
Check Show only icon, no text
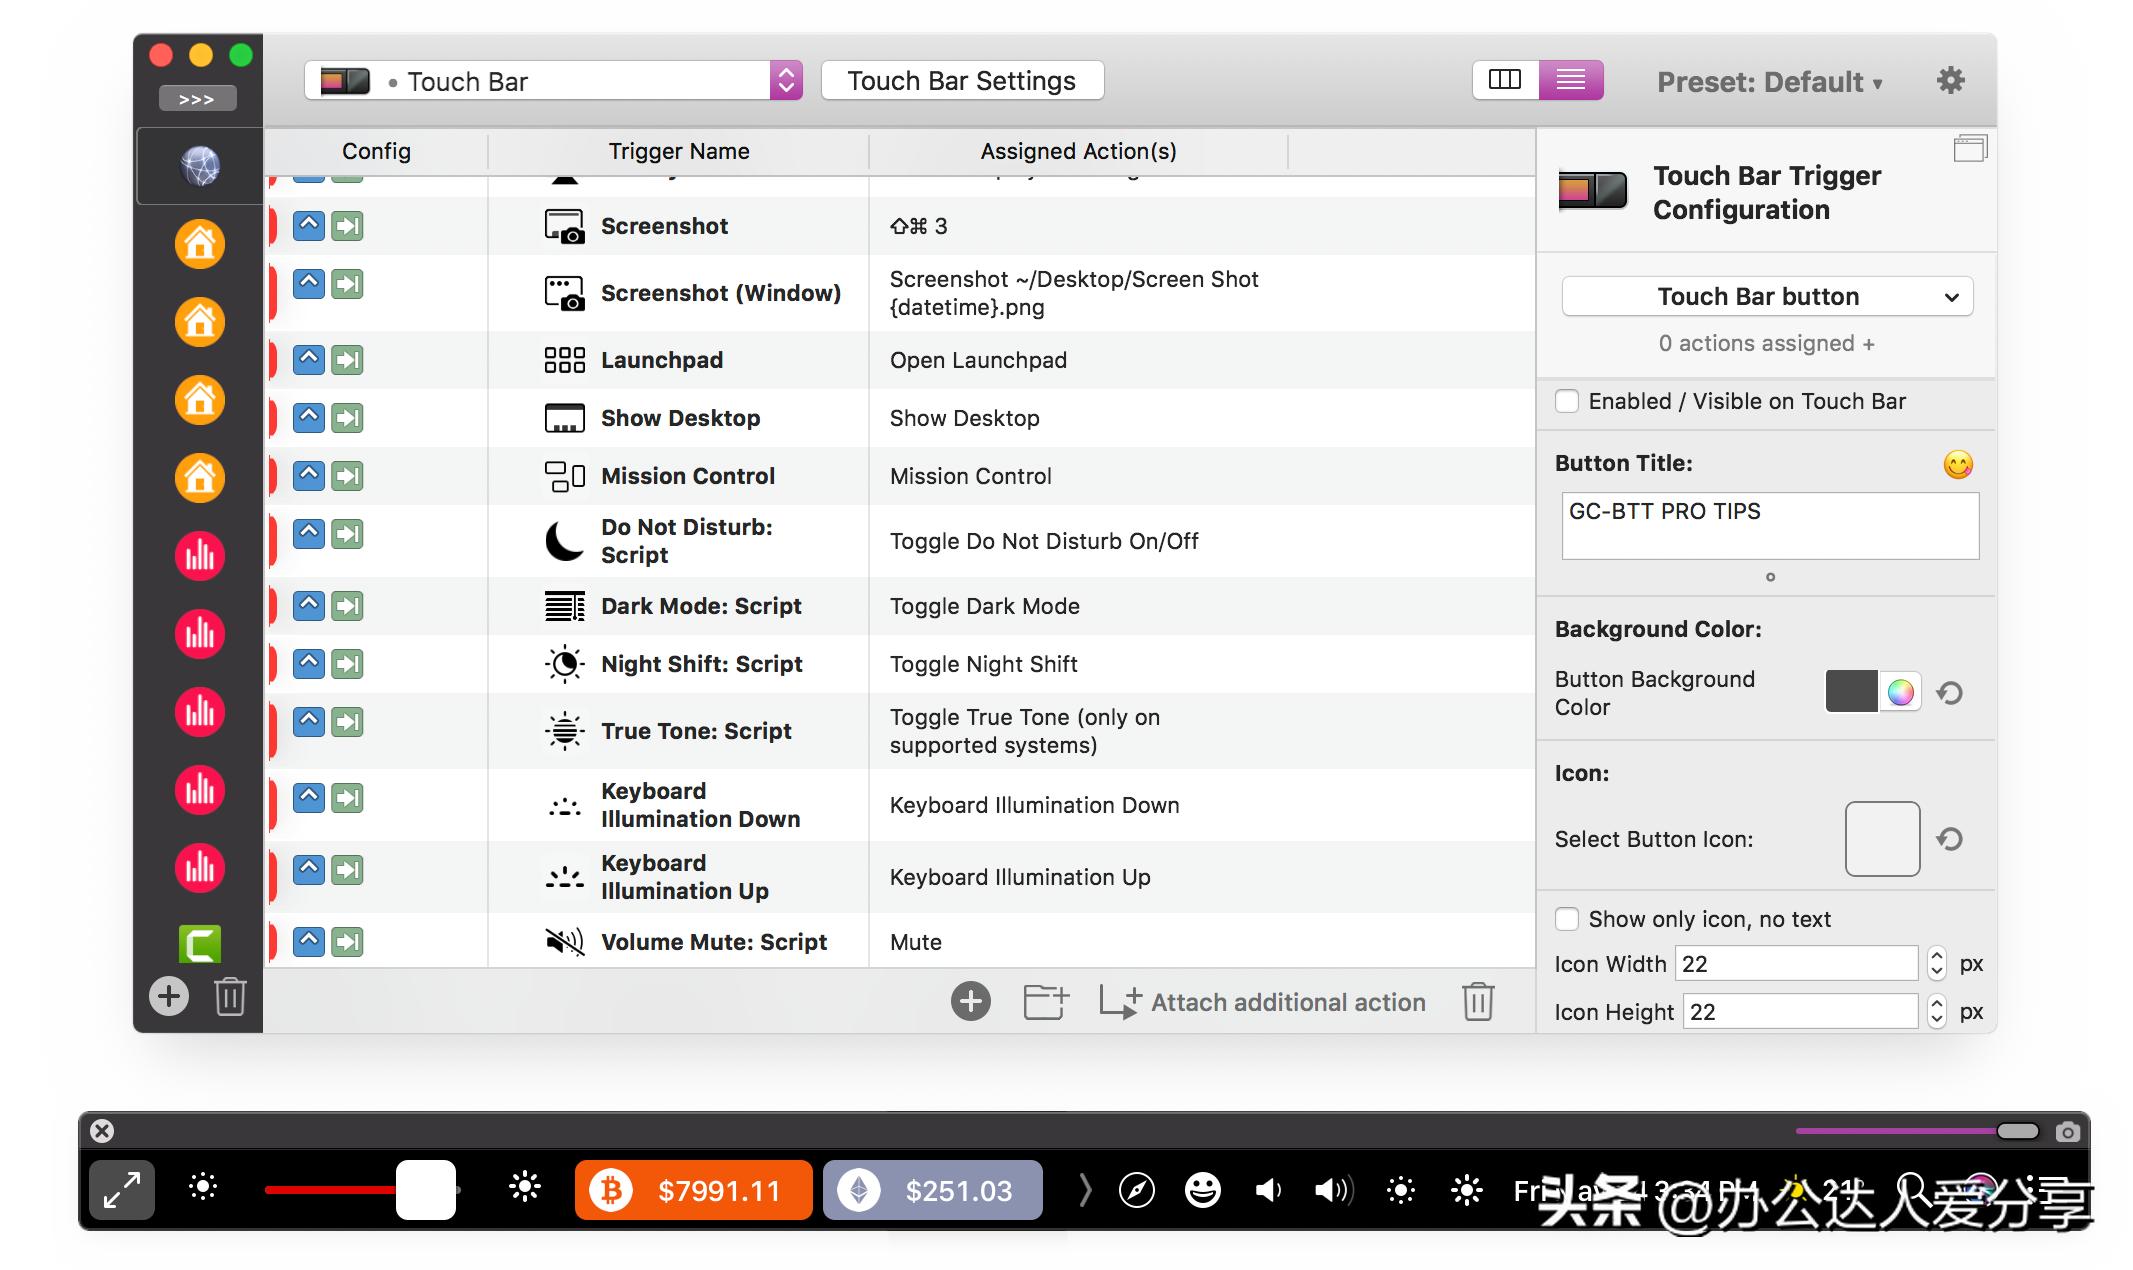(1567, 919)
